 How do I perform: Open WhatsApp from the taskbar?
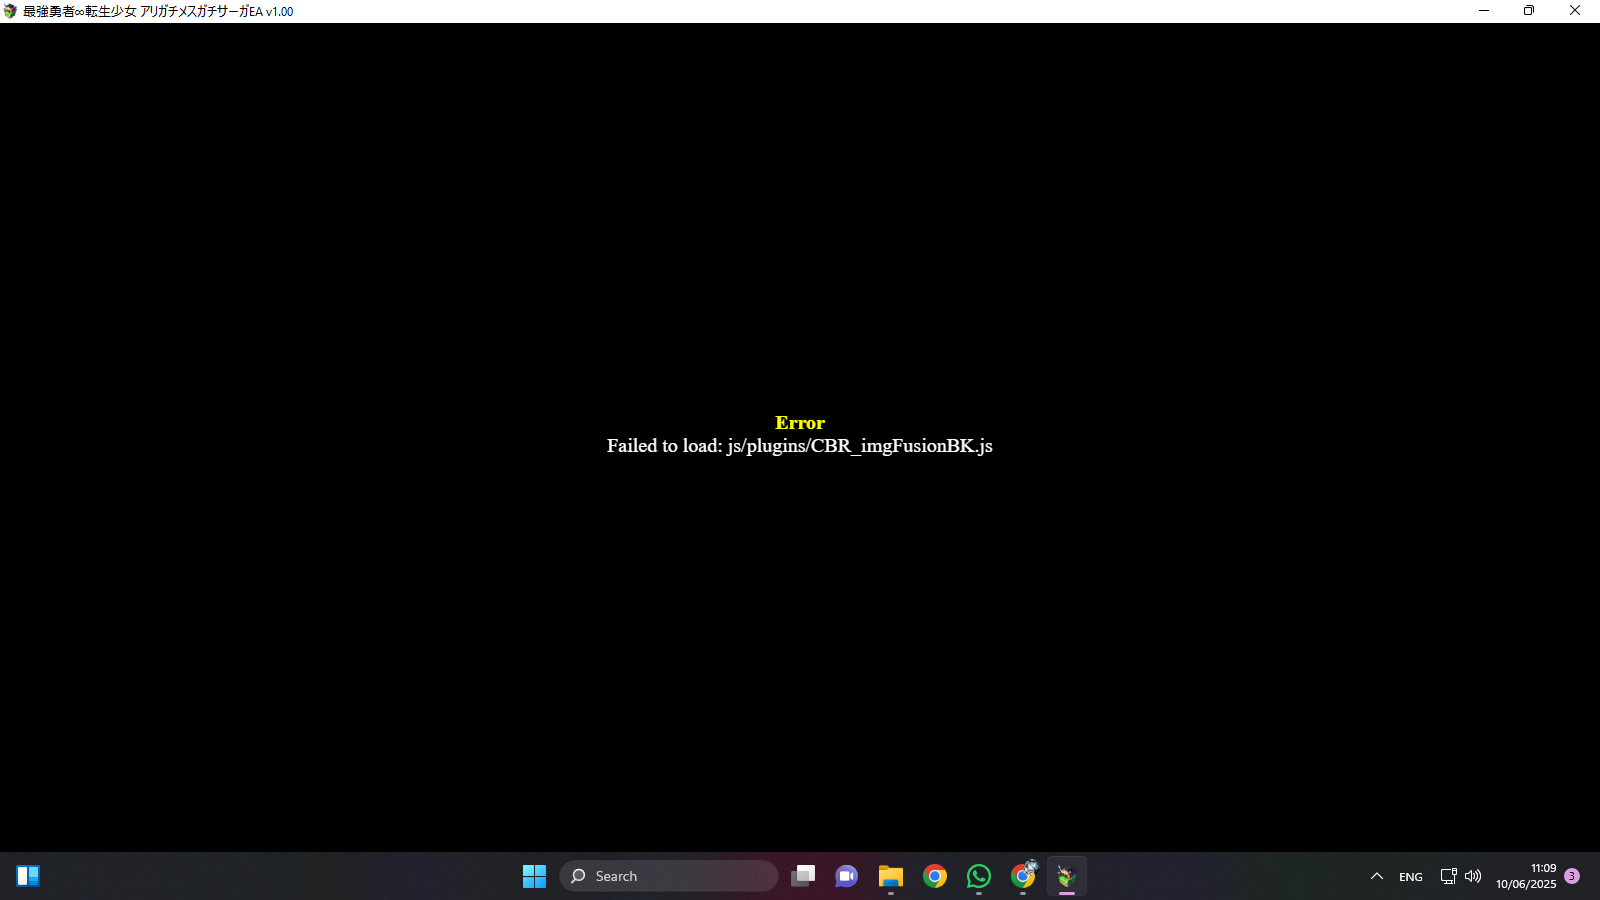coord(978,876)
